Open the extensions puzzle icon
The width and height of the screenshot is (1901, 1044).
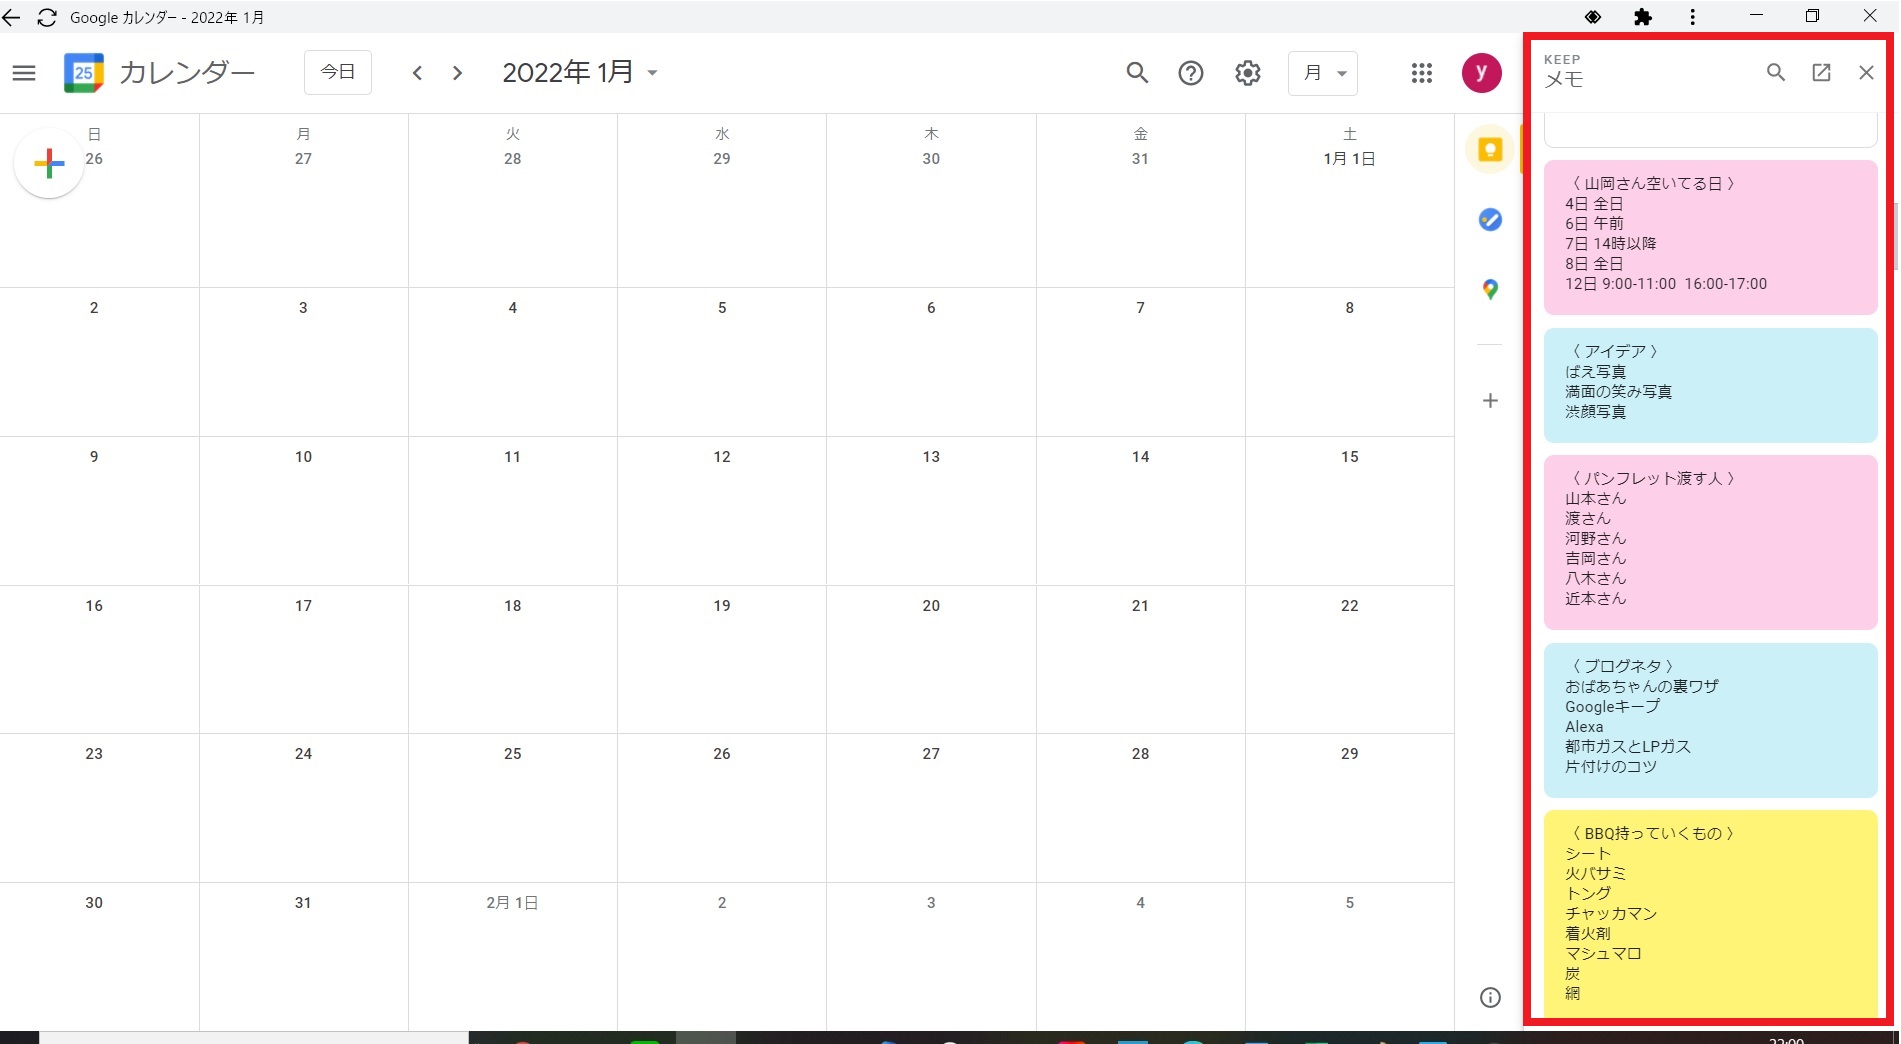pyautogui.click(x=1643, y=17)
